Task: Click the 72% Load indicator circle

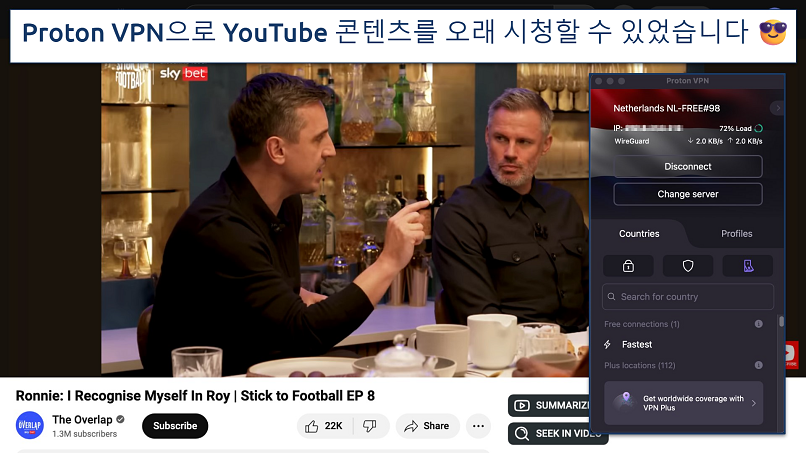Action: coord(759,128)
